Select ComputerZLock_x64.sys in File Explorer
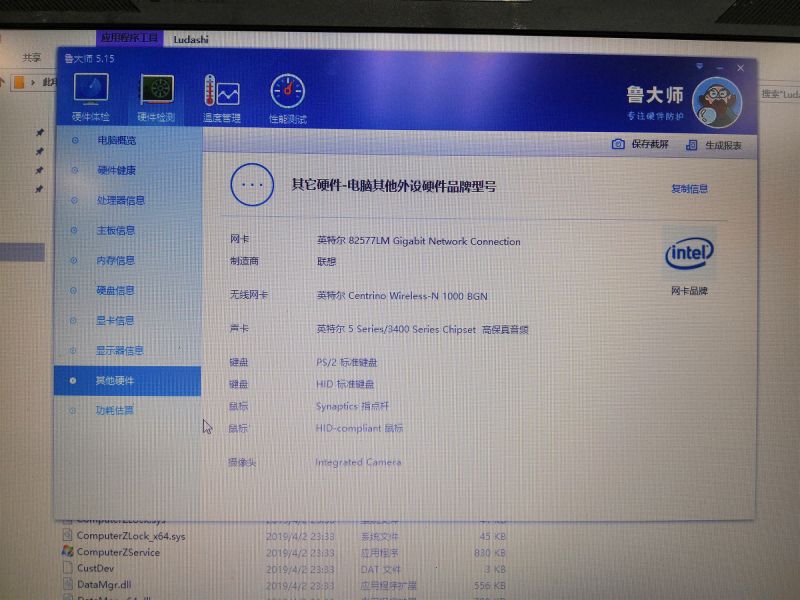 131,536
